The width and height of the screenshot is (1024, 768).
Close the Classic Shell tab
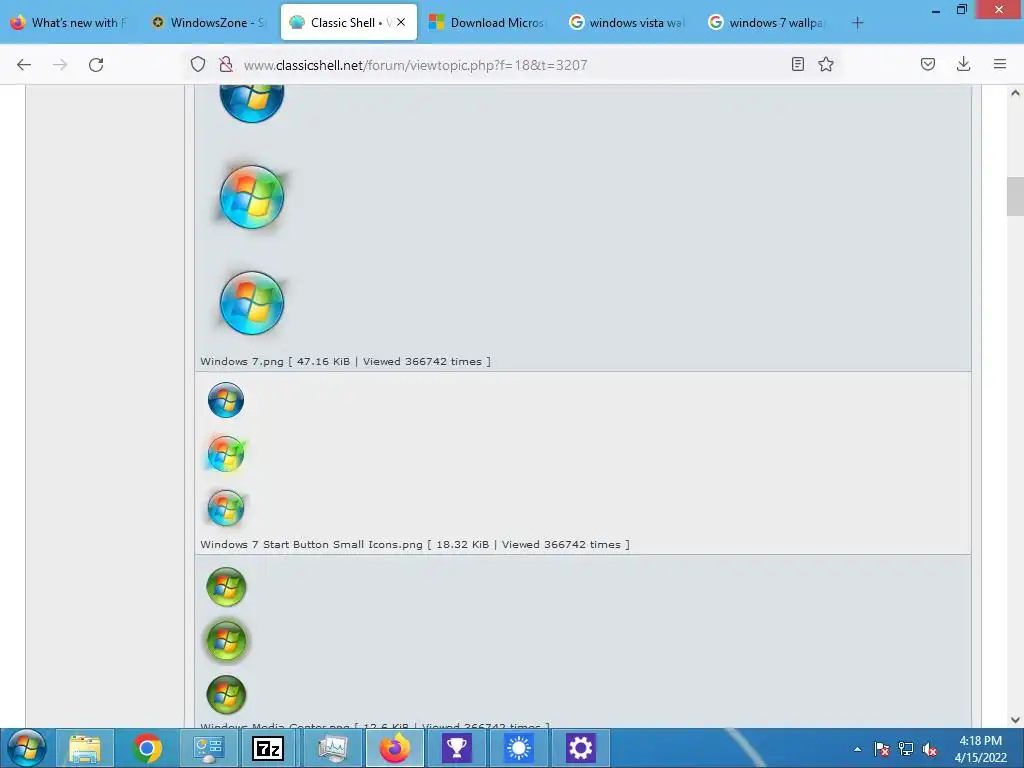click(401, 22)
